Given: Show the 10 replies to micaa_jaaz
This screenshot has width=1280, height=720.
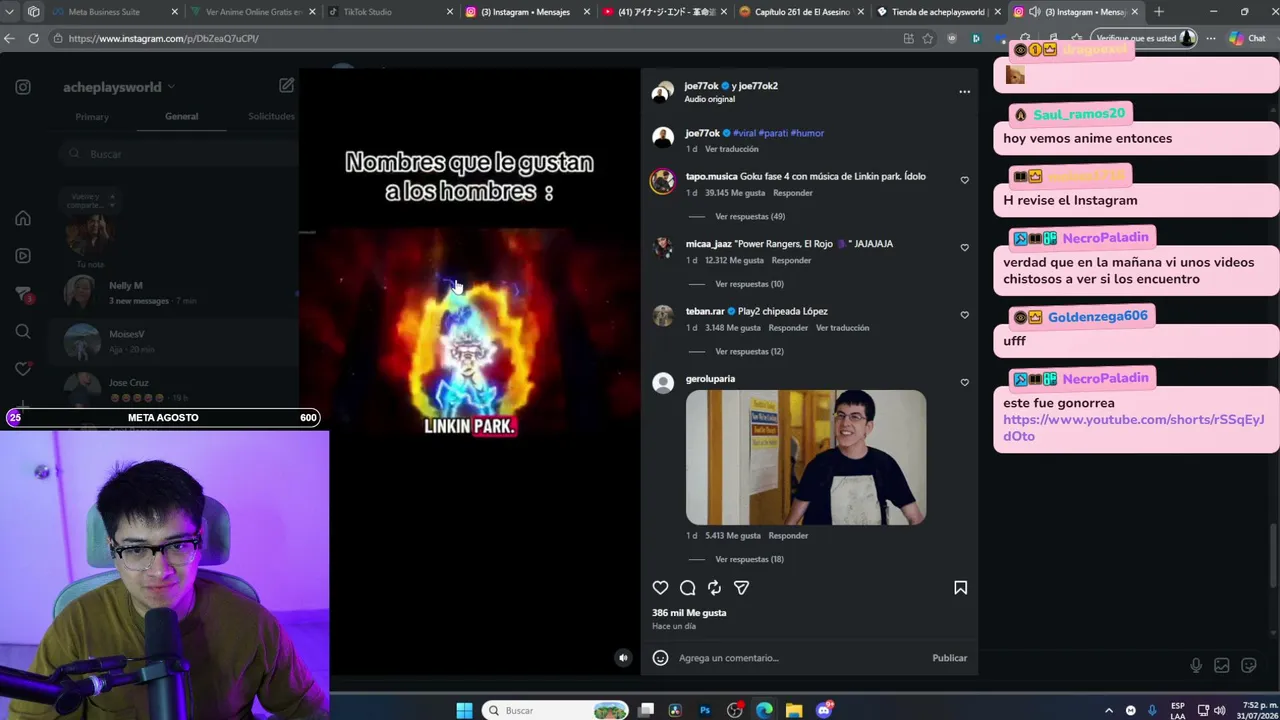Looking at the screenshot, I should [749, 284].
